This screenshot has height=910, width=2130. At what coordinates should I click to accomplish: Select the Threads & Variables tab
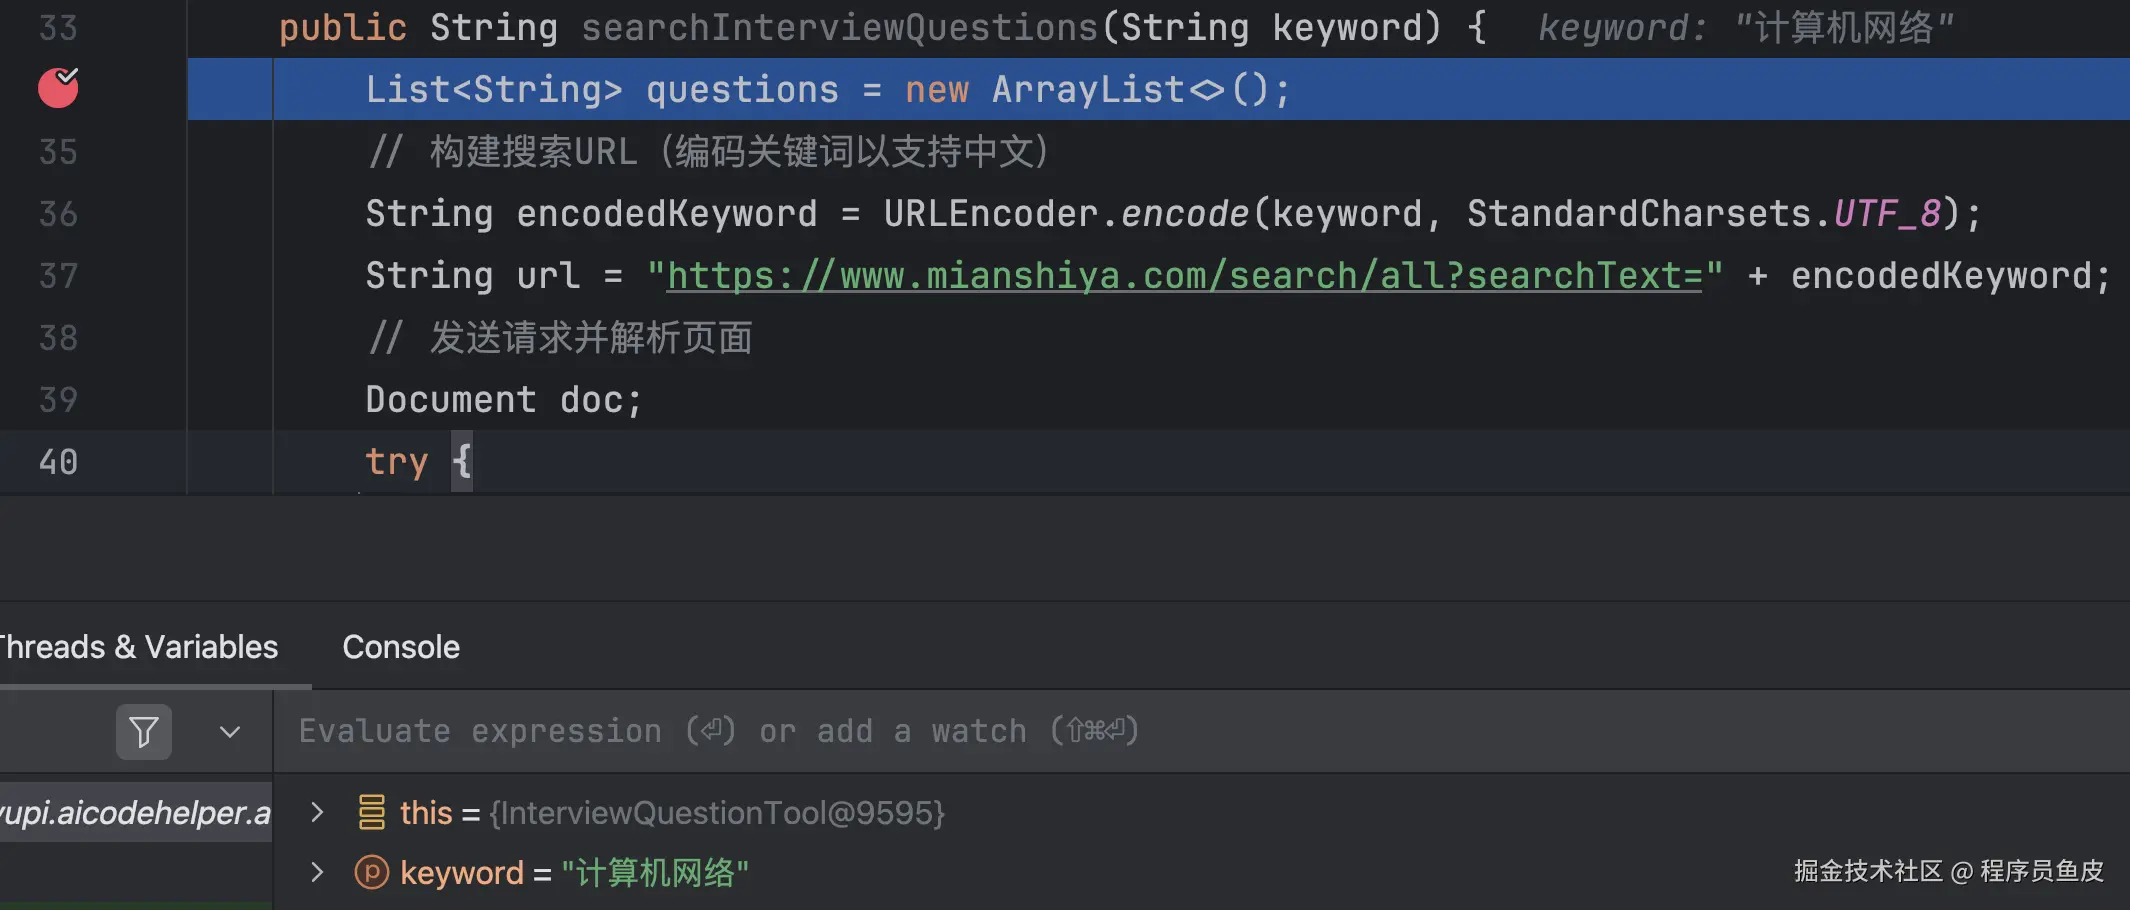pos(138,647)
